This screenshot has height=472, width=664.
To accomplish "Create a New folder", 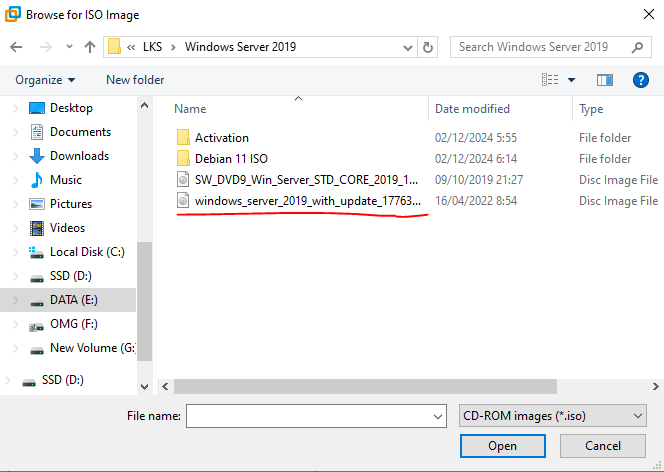I will coord(135,80).
